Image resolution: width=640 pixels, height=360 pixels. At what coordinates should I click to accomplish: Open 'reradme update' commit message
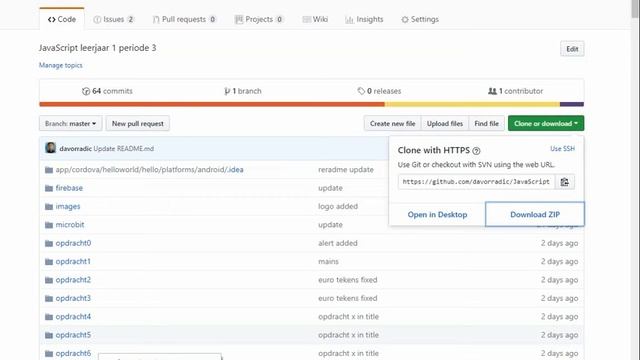[x=346, y=169]
